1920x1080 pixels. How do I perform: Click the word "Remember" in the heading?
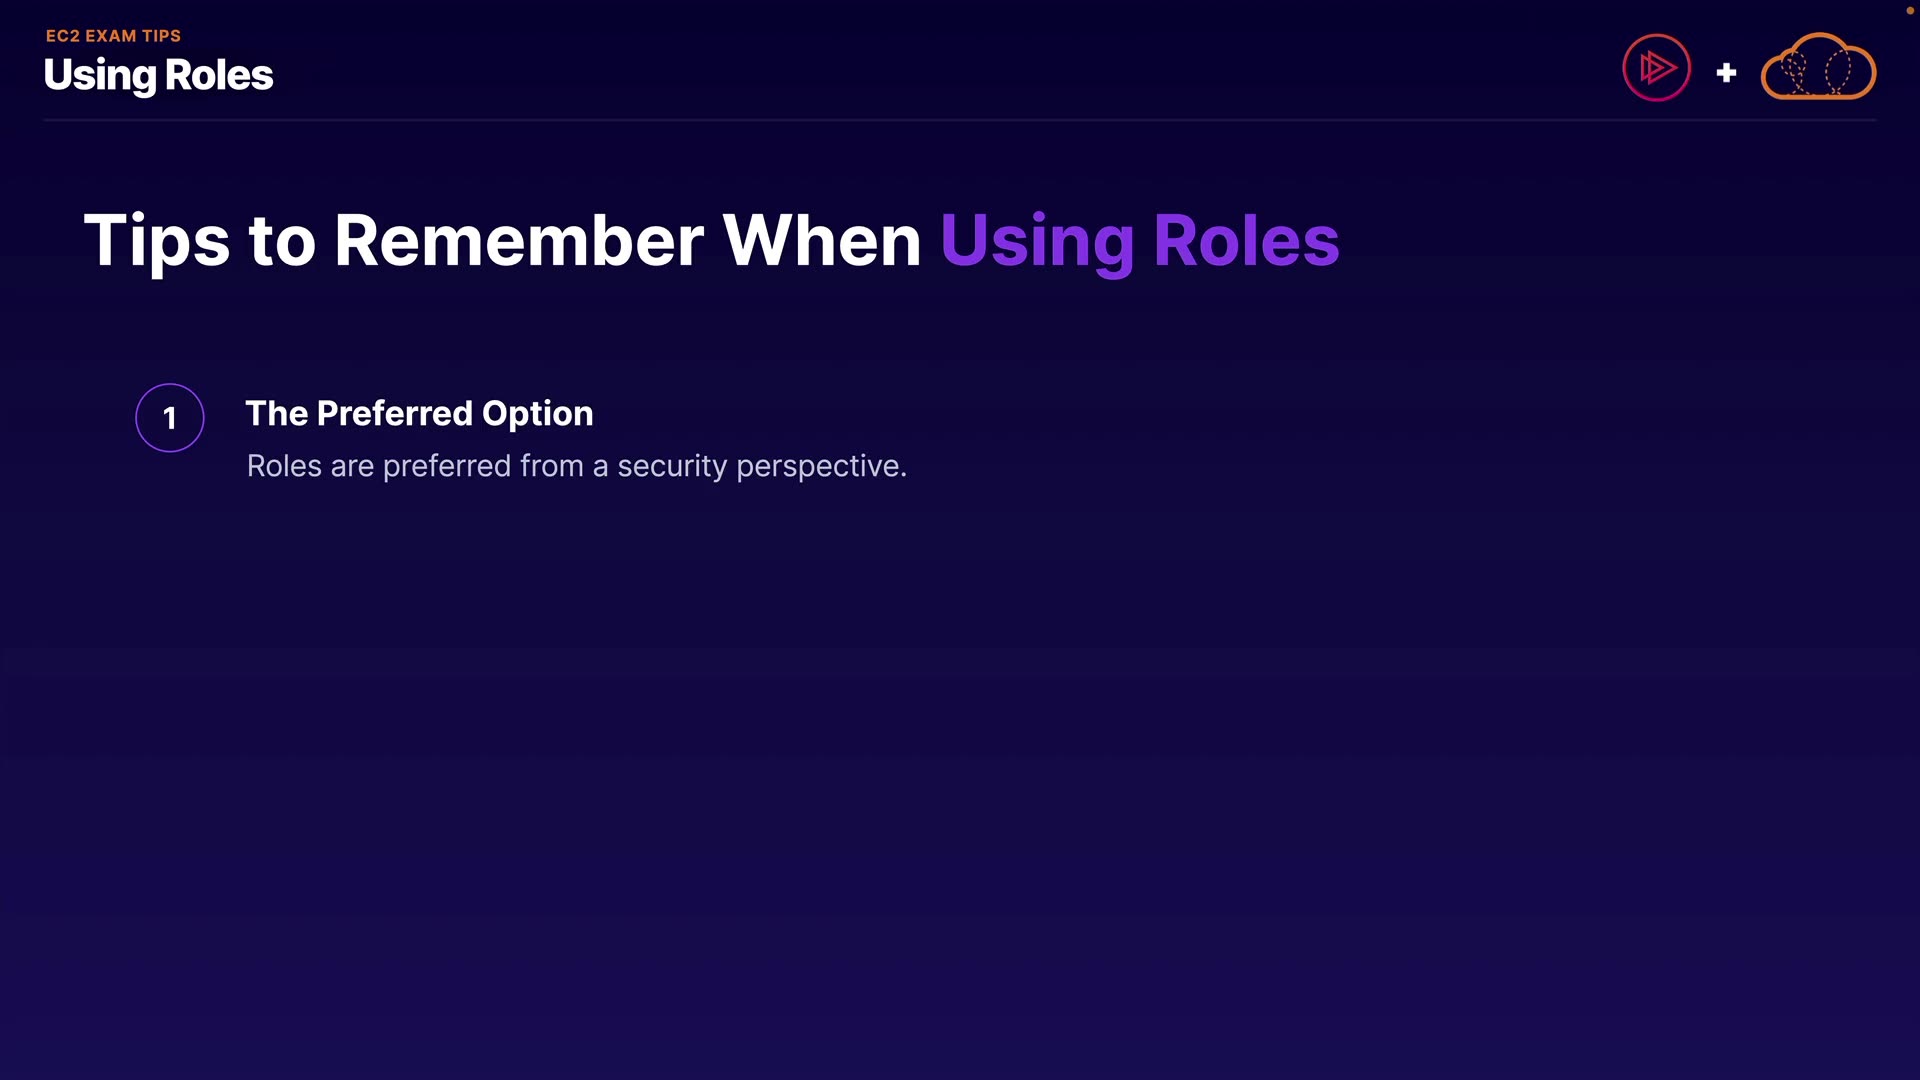(518, 241)
